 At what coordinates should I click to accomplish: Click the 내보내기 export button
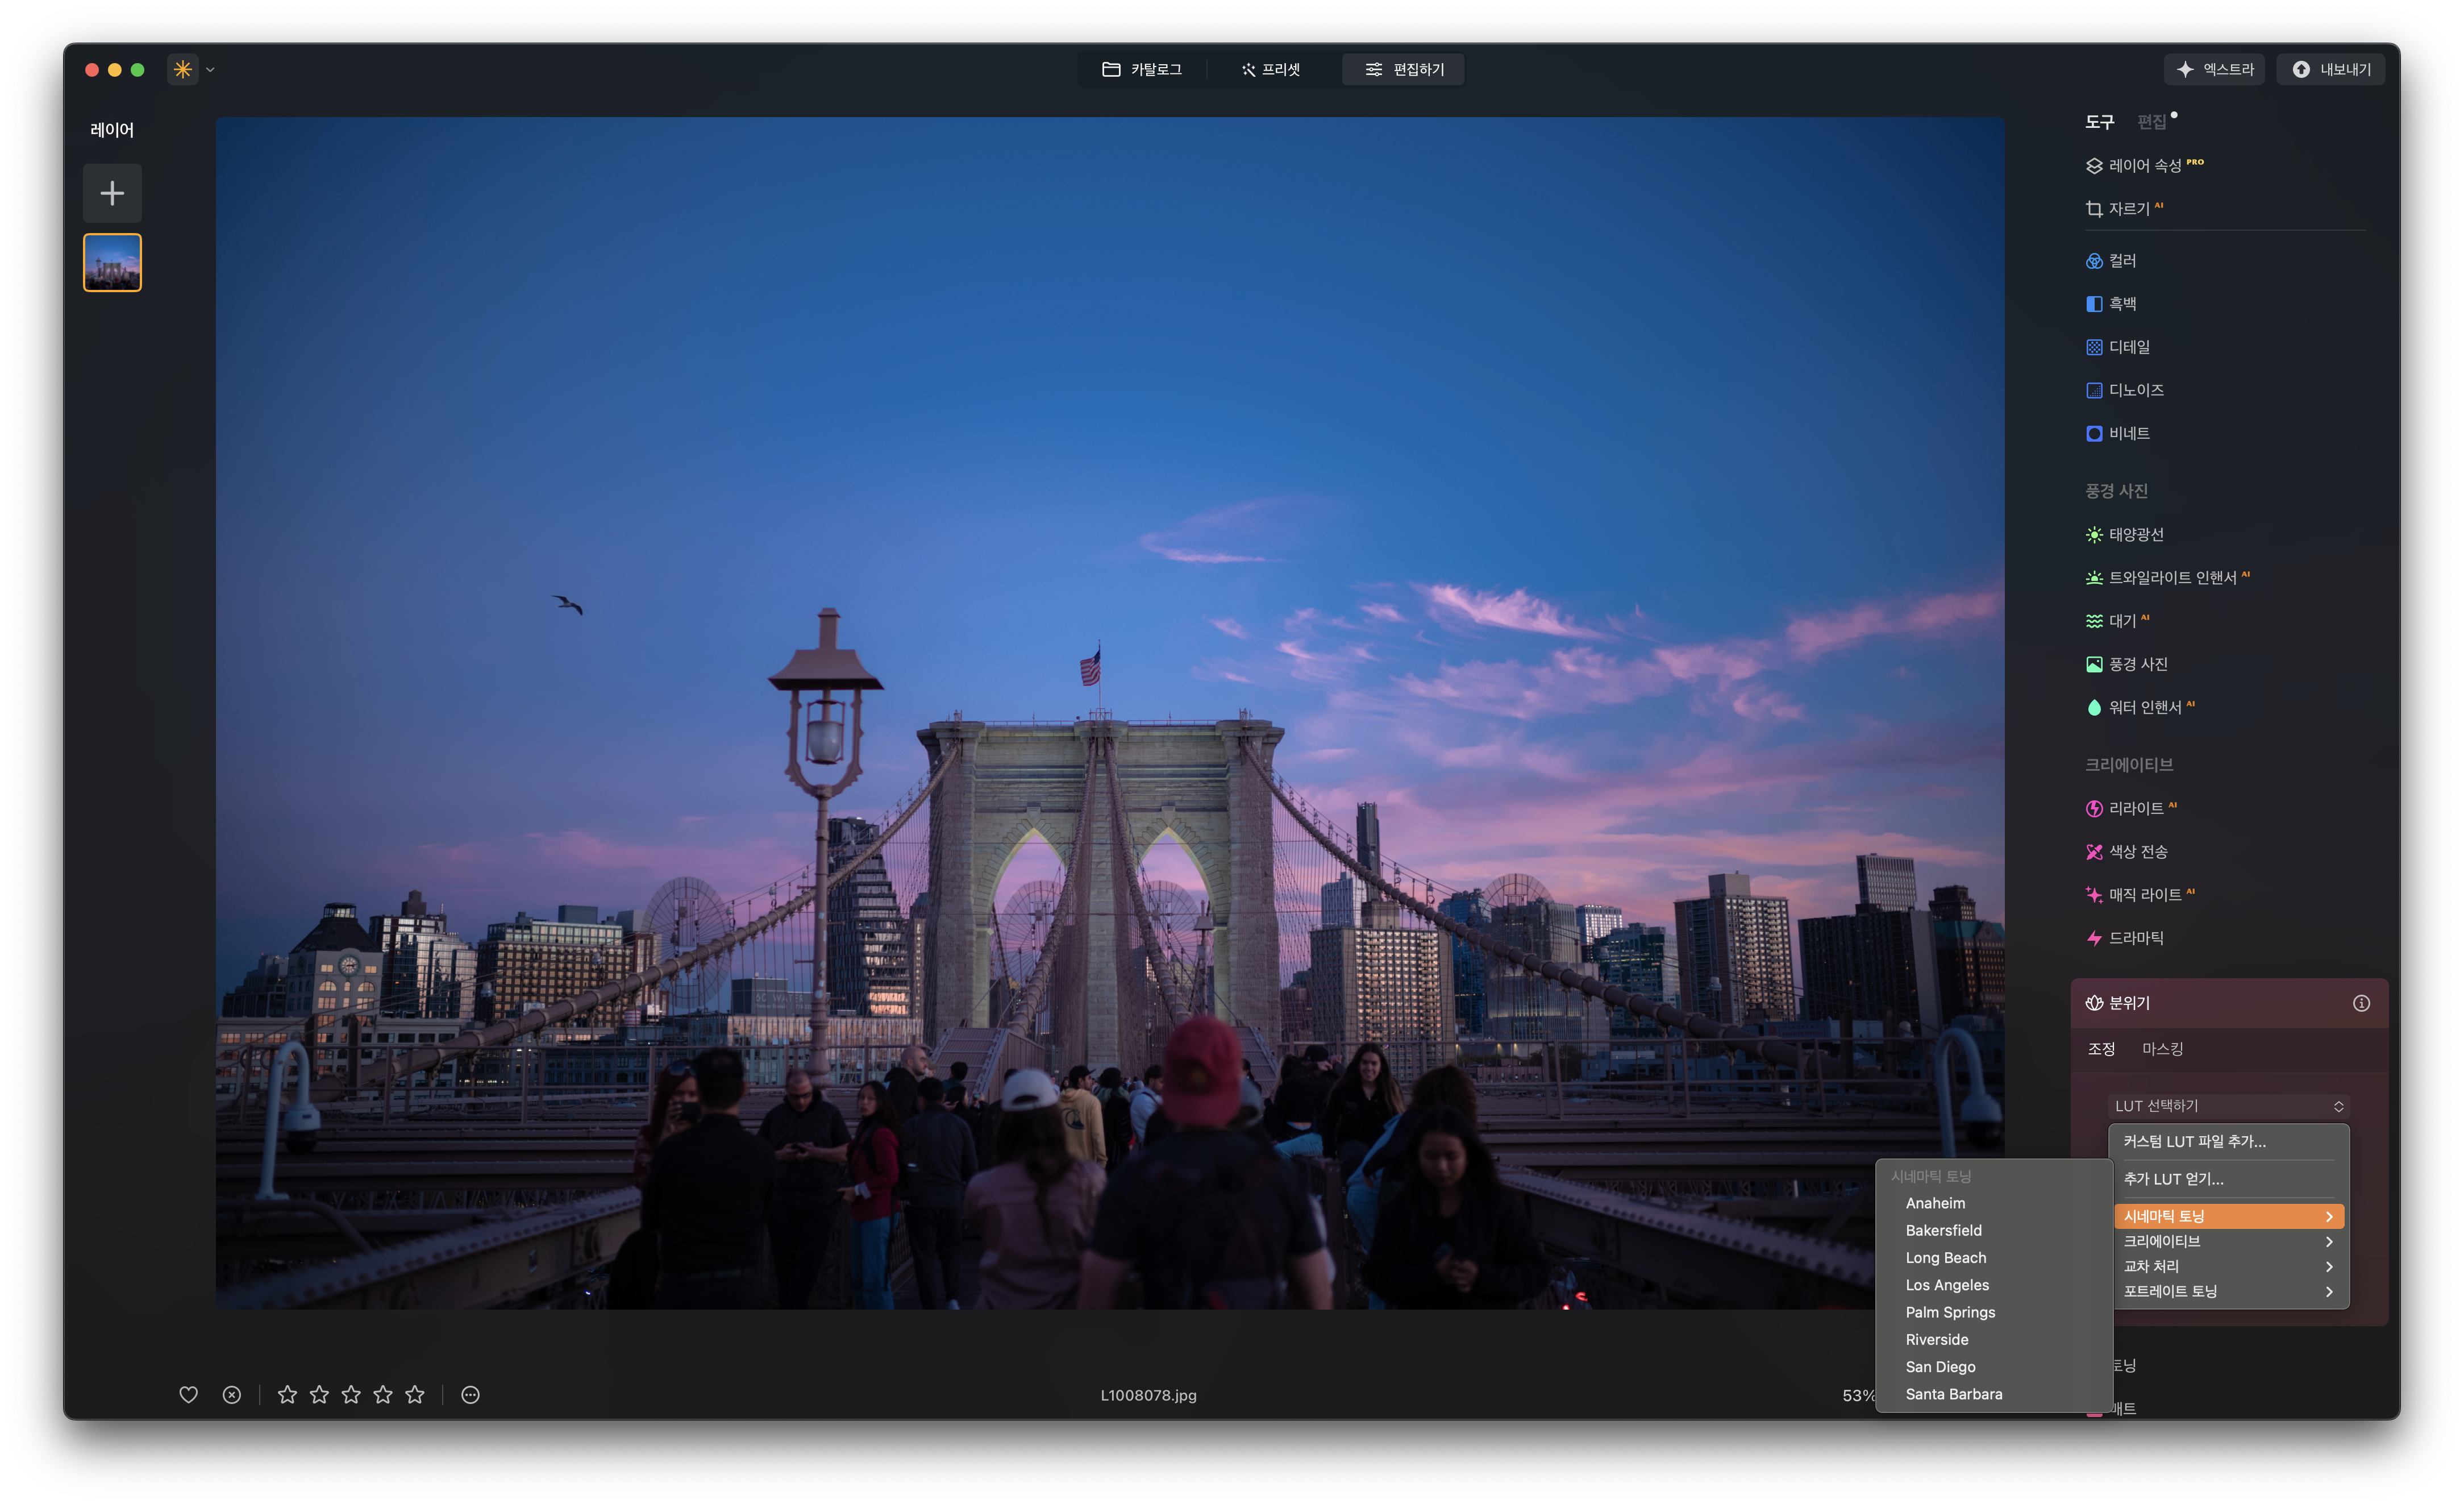[2331, 69]
